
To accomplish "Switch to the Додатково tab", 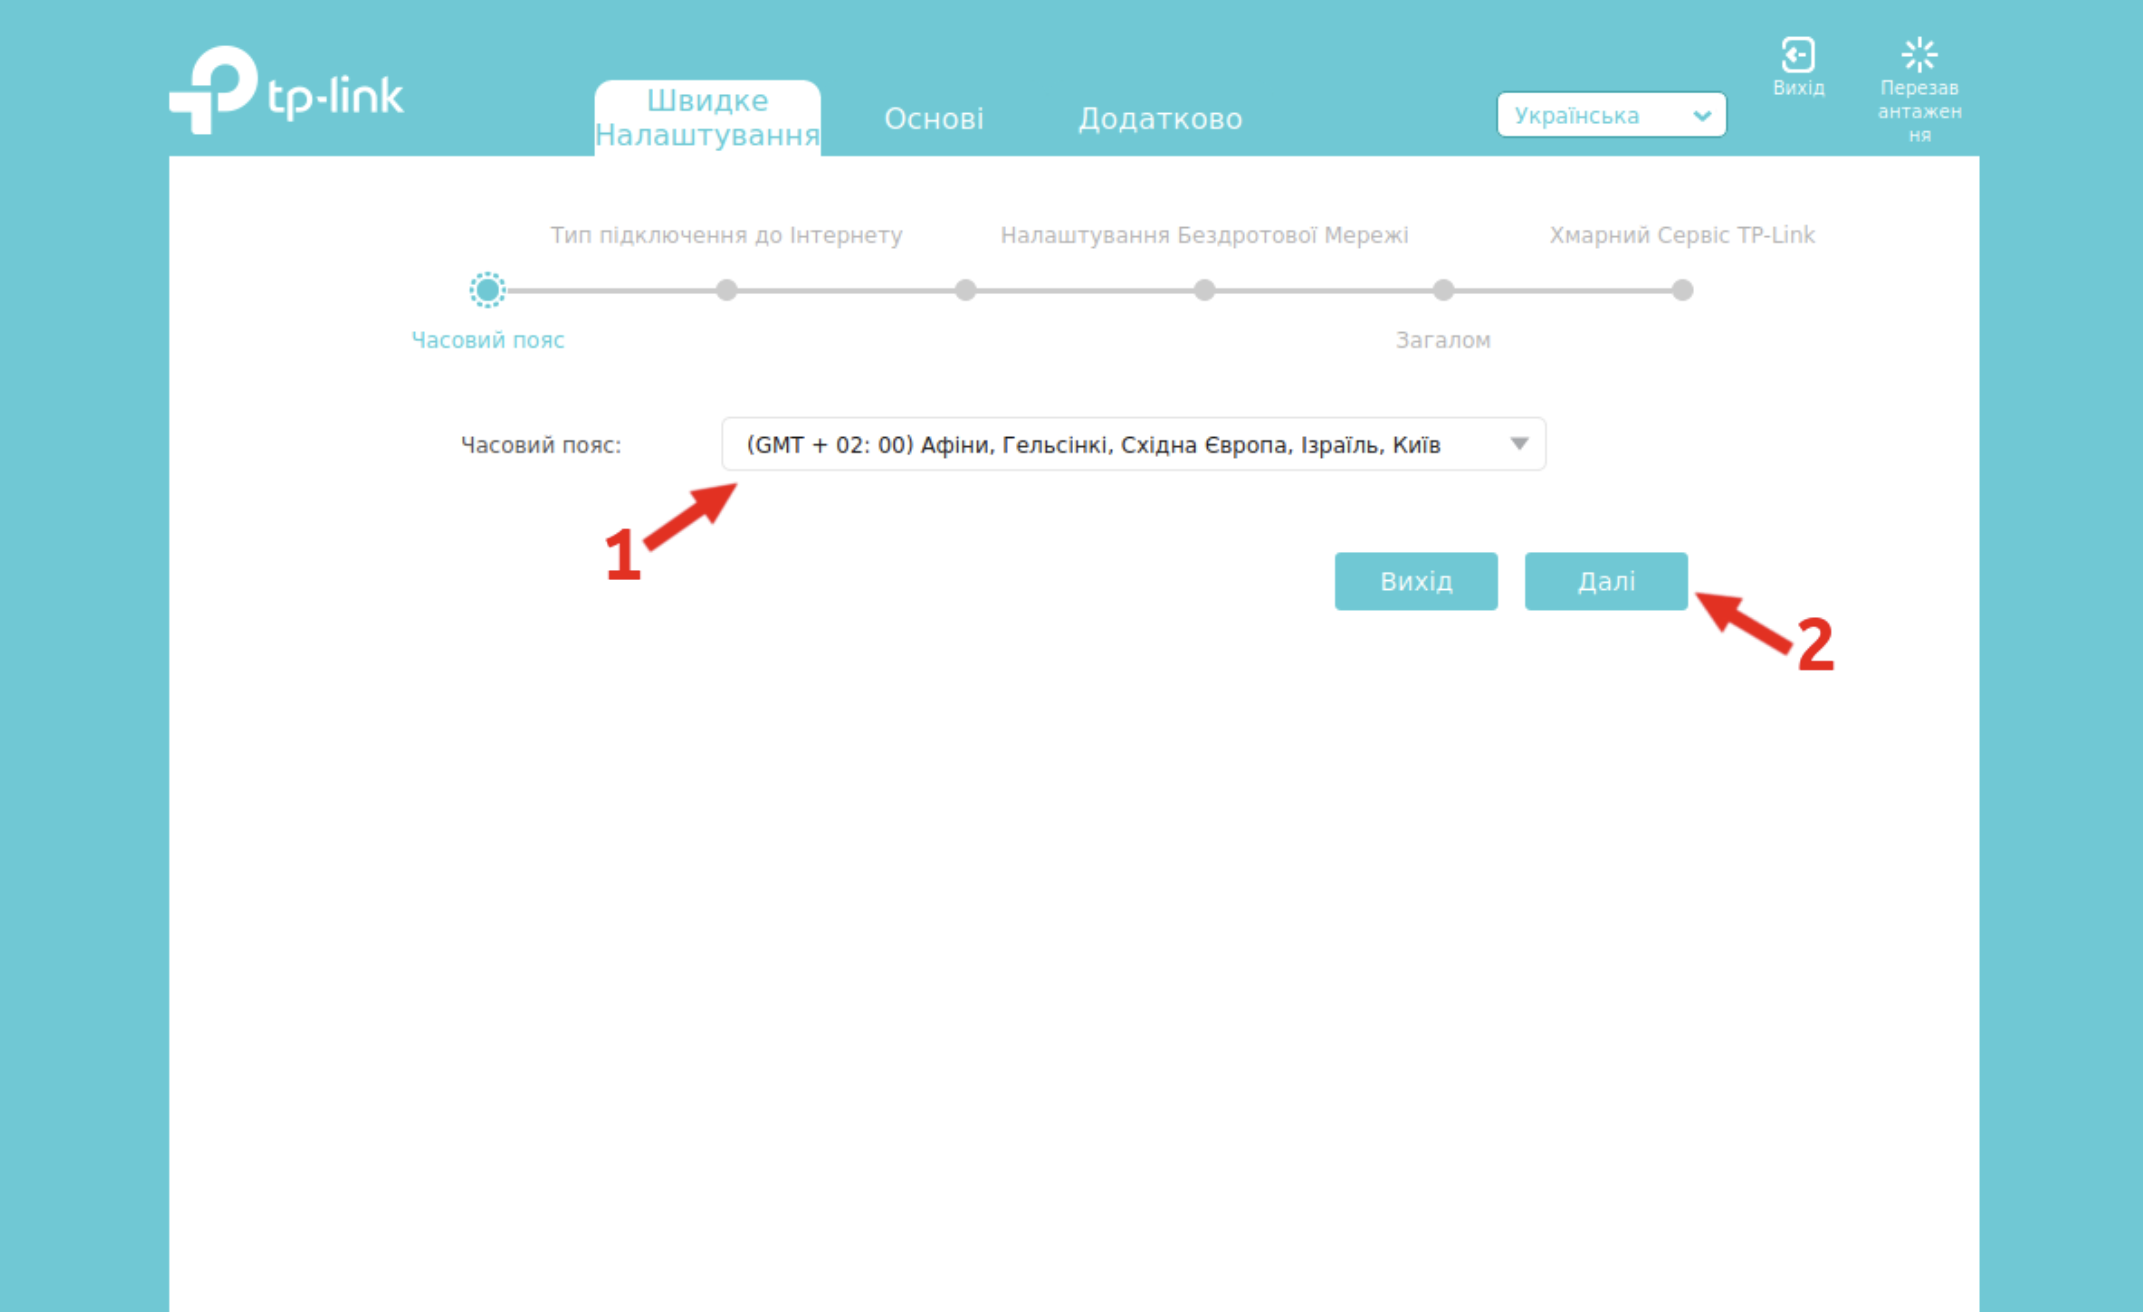I will pos(1160,119).
